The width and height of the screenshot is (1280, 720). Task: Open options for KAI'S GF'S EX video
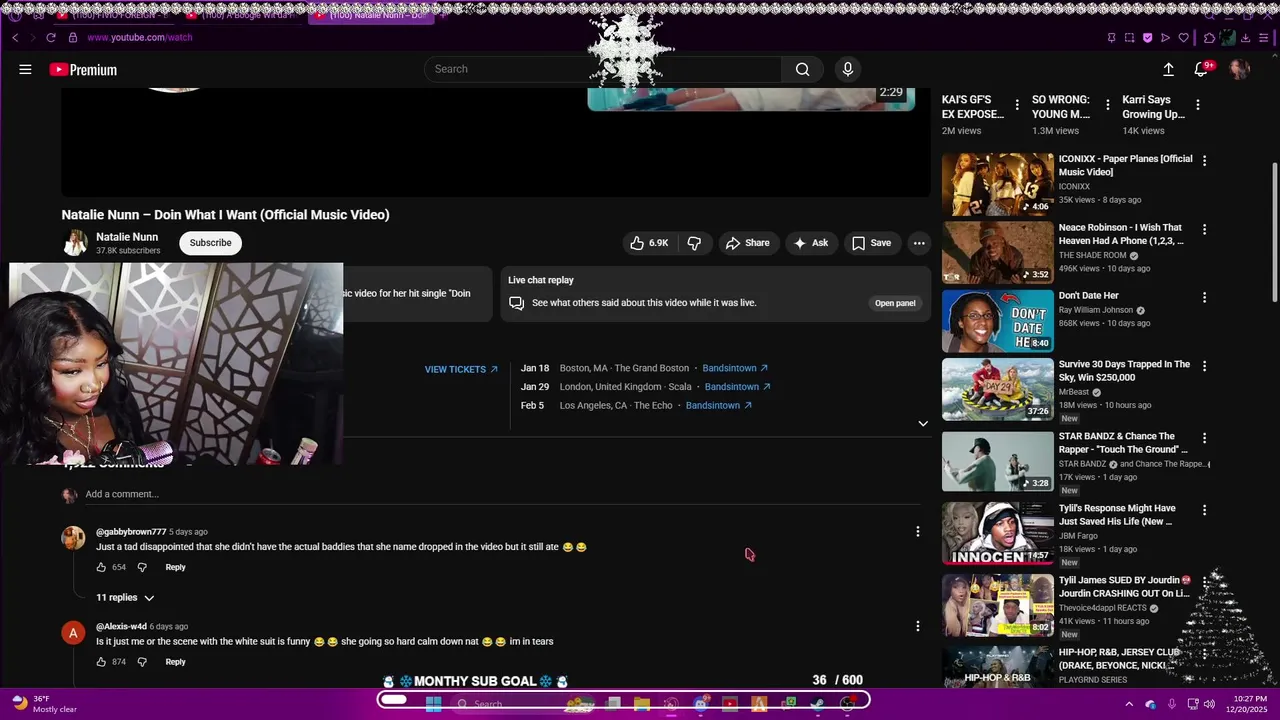1017,105
